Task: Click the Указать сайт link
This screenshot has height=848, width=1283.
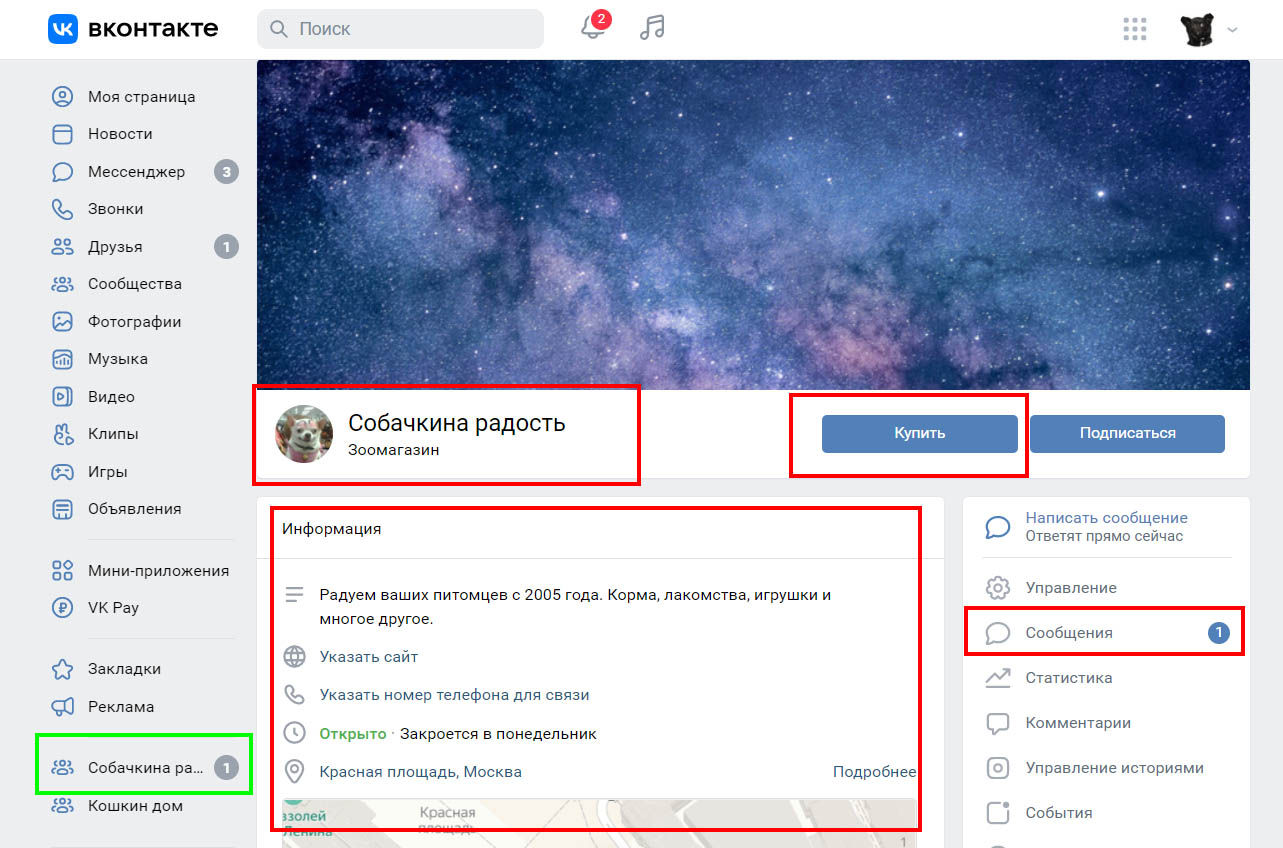Action: (x=369, y=657)
